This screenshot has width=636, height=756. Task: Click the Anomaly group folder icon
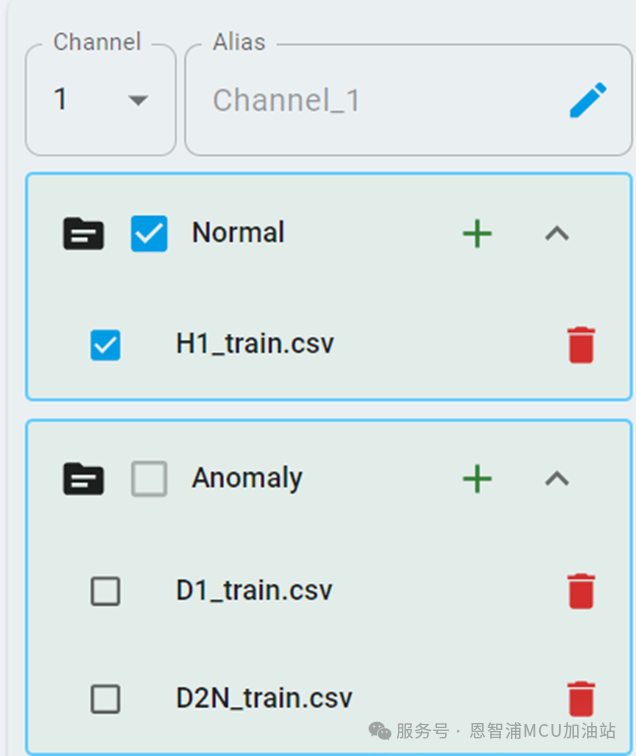[x=84, y=479]
